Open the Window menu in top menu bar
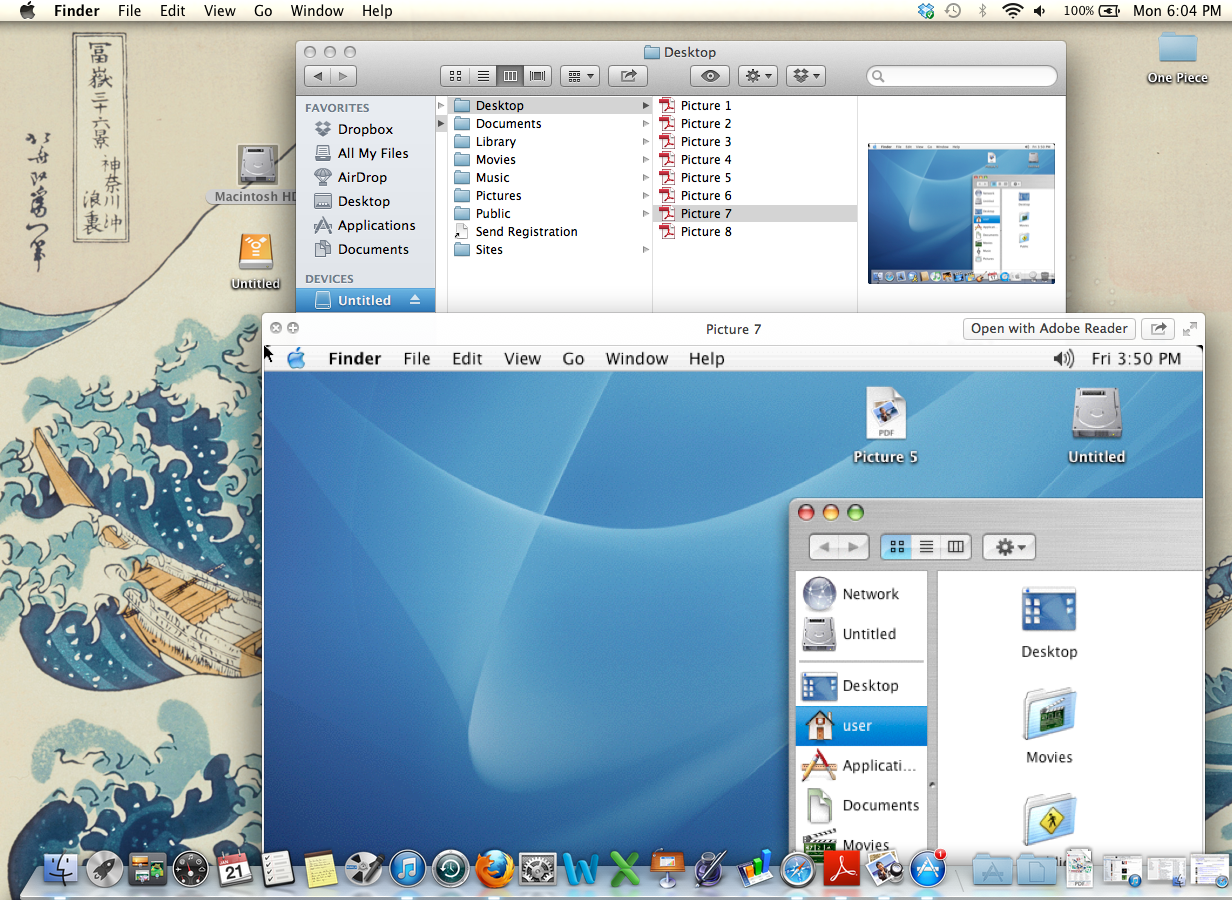The height and width of the screenshot is (900, 1232). [316, 11]
